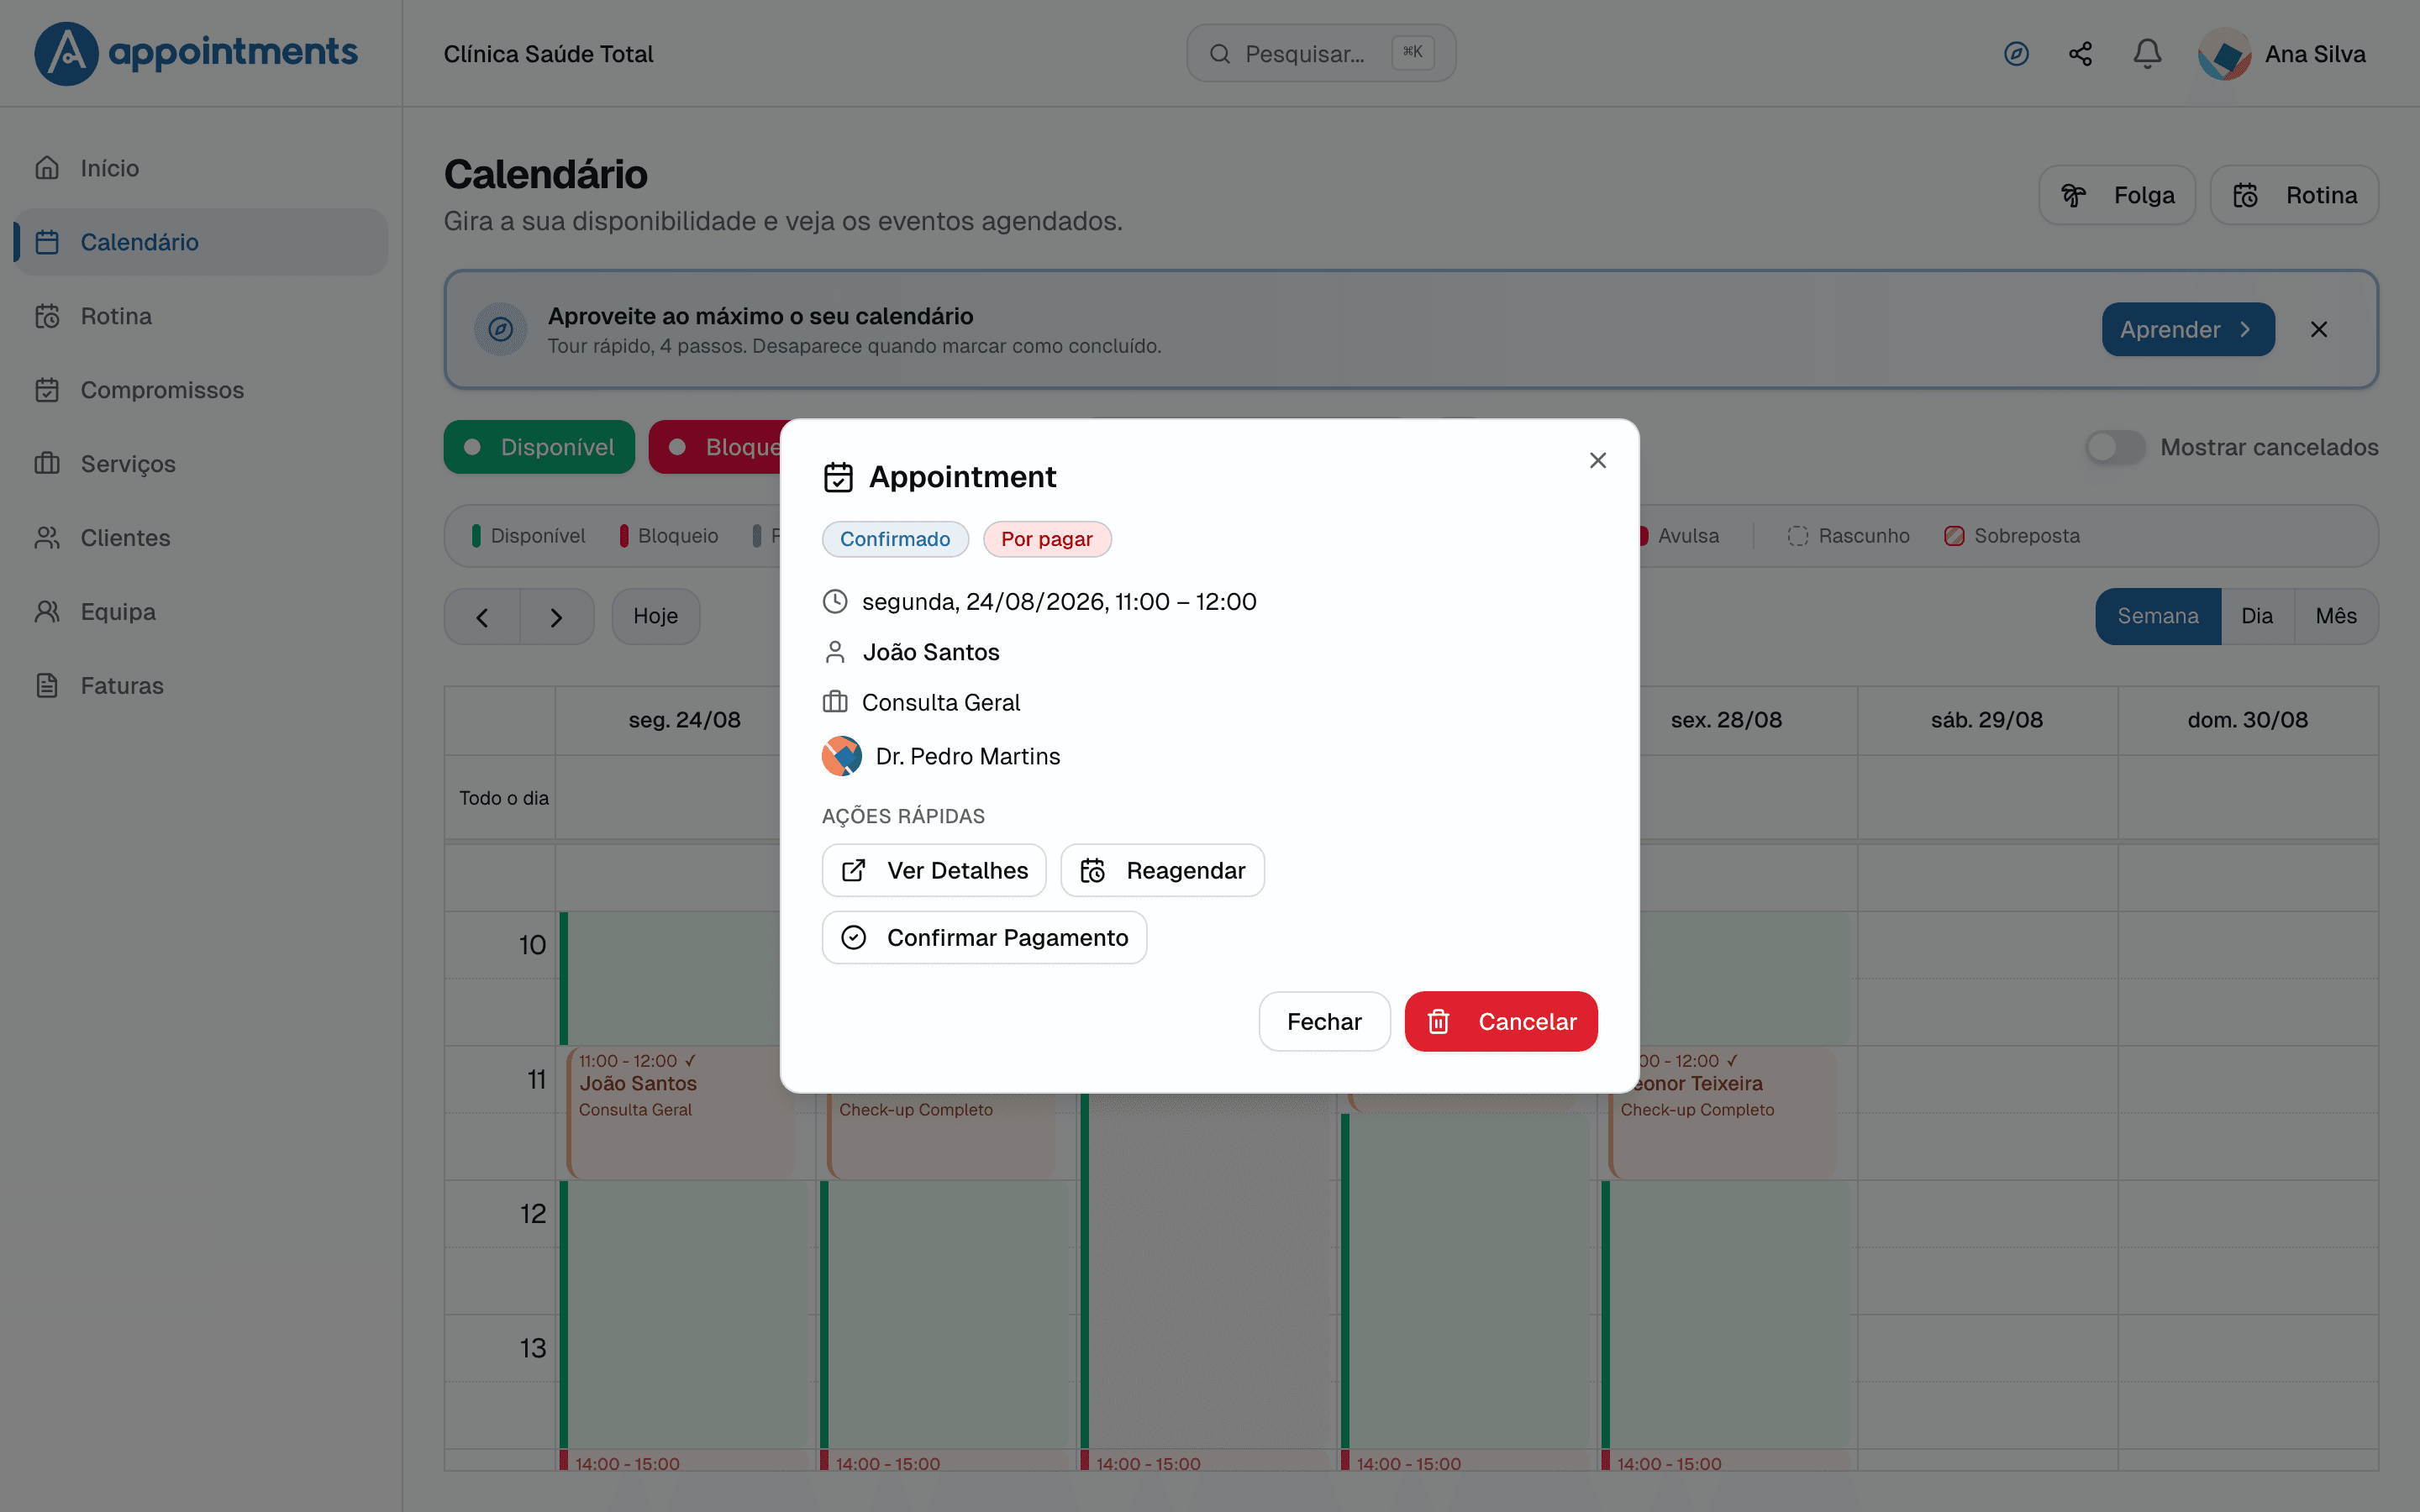This screenshot has height=1512, width=2420.
Task: Click the palm tree icon in Folga
Action: point(2074,195)
